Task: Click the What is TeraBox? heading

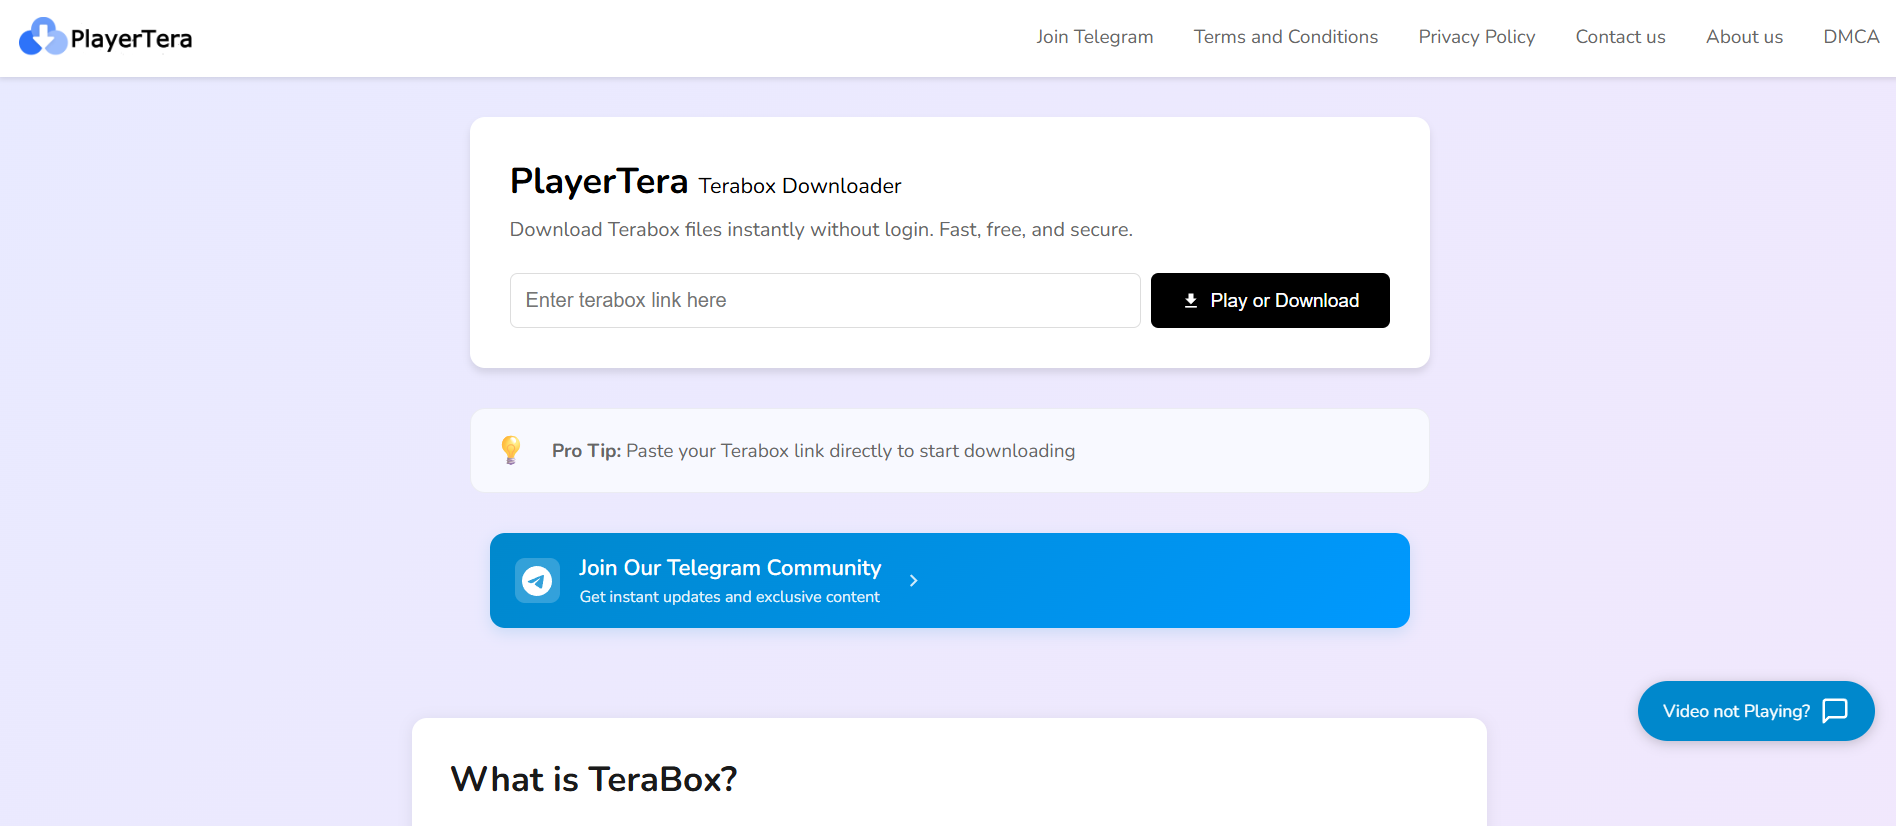Action: tap(594, 779)
